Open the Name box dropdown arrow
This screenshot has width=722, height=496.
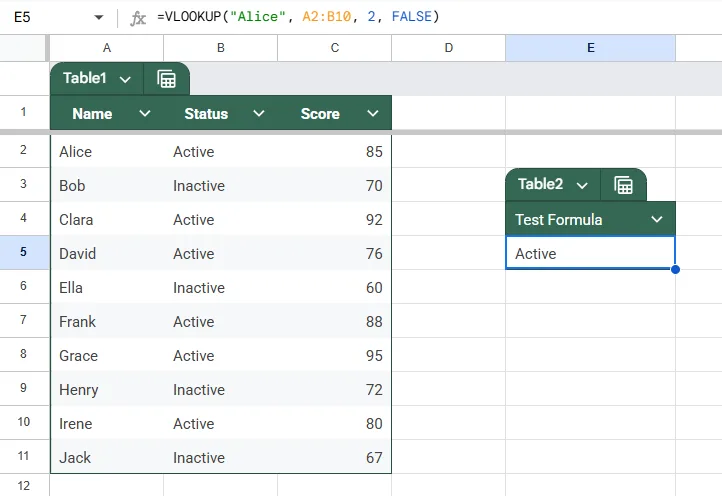coord(99,18)
